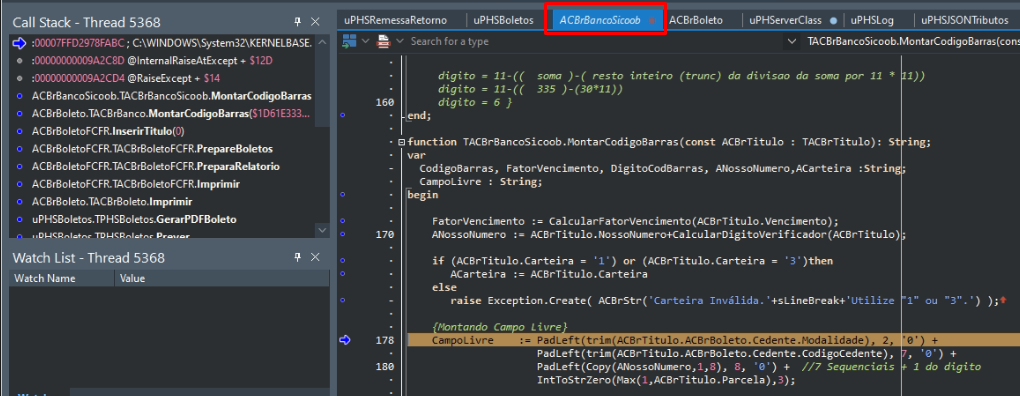Click gutter dot at the 'begin' line

click(342, 194)
